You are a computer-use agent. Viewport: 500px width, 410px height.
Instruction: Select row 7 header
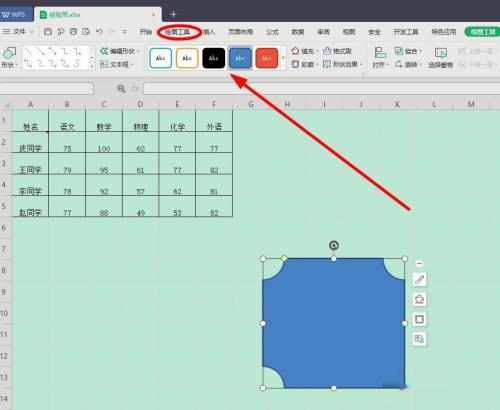[x=4, y=249]
